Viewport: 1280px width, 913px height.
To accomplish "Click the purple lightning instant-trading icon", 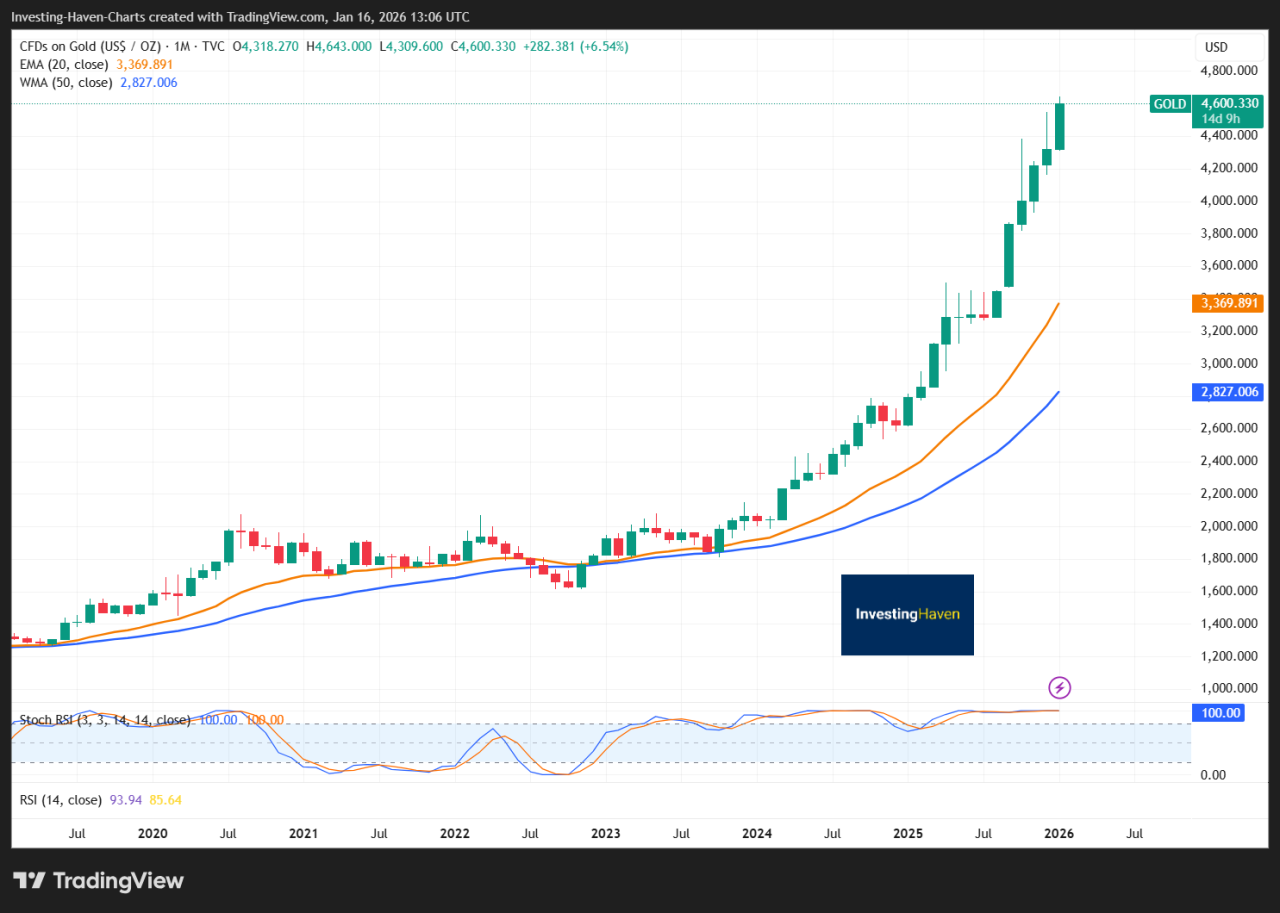I will (1058, 687).
